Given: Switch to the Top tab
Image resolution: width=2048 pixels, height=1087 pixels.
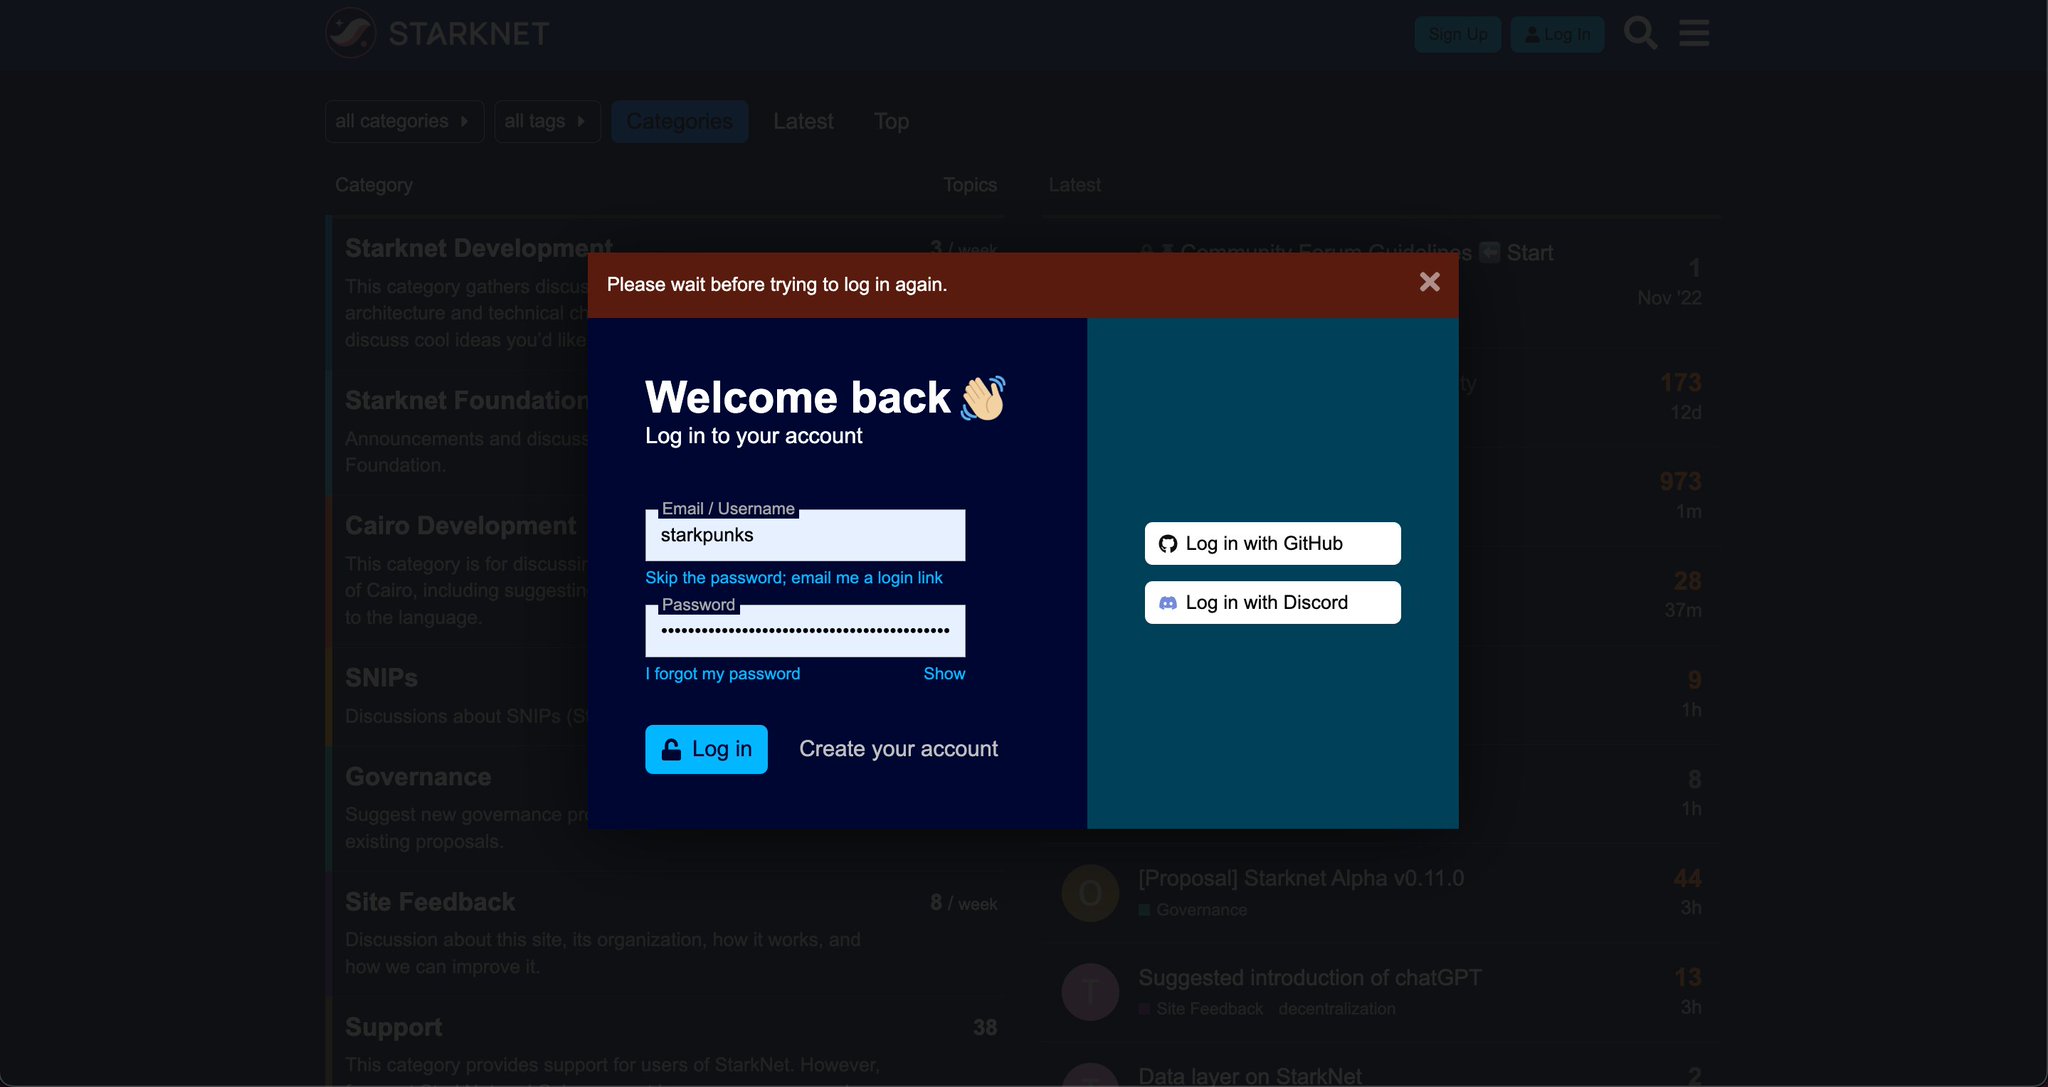Looking at the screenshot, I should tap(891, 121).
